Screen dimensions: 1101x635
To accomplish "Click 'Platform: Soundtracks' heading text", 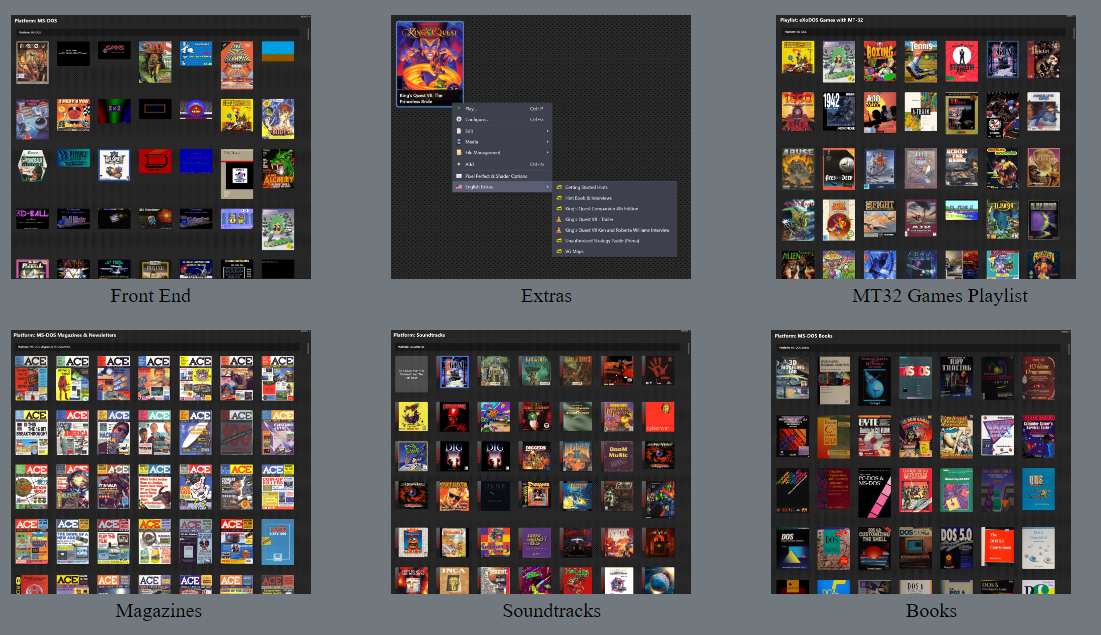I will (x=419, y=335).
